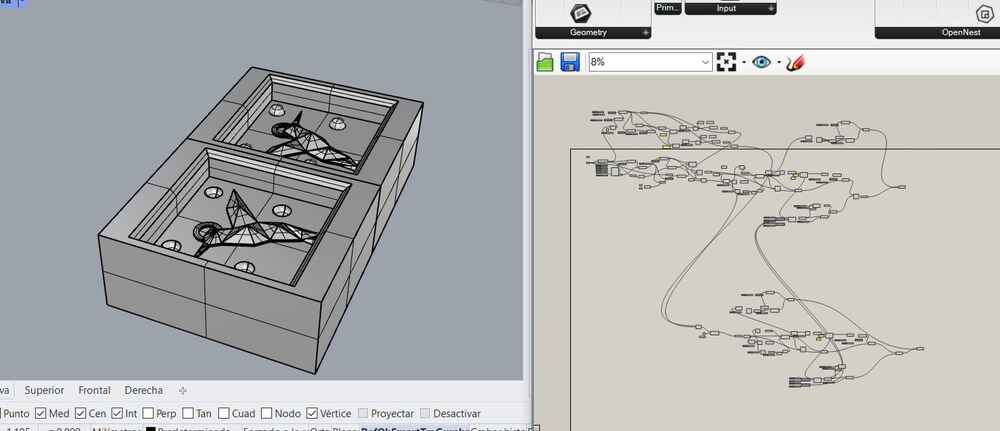Enable the Perp osnap checkbox
This screenshot has height=431, width=1000.
(148, 414)
